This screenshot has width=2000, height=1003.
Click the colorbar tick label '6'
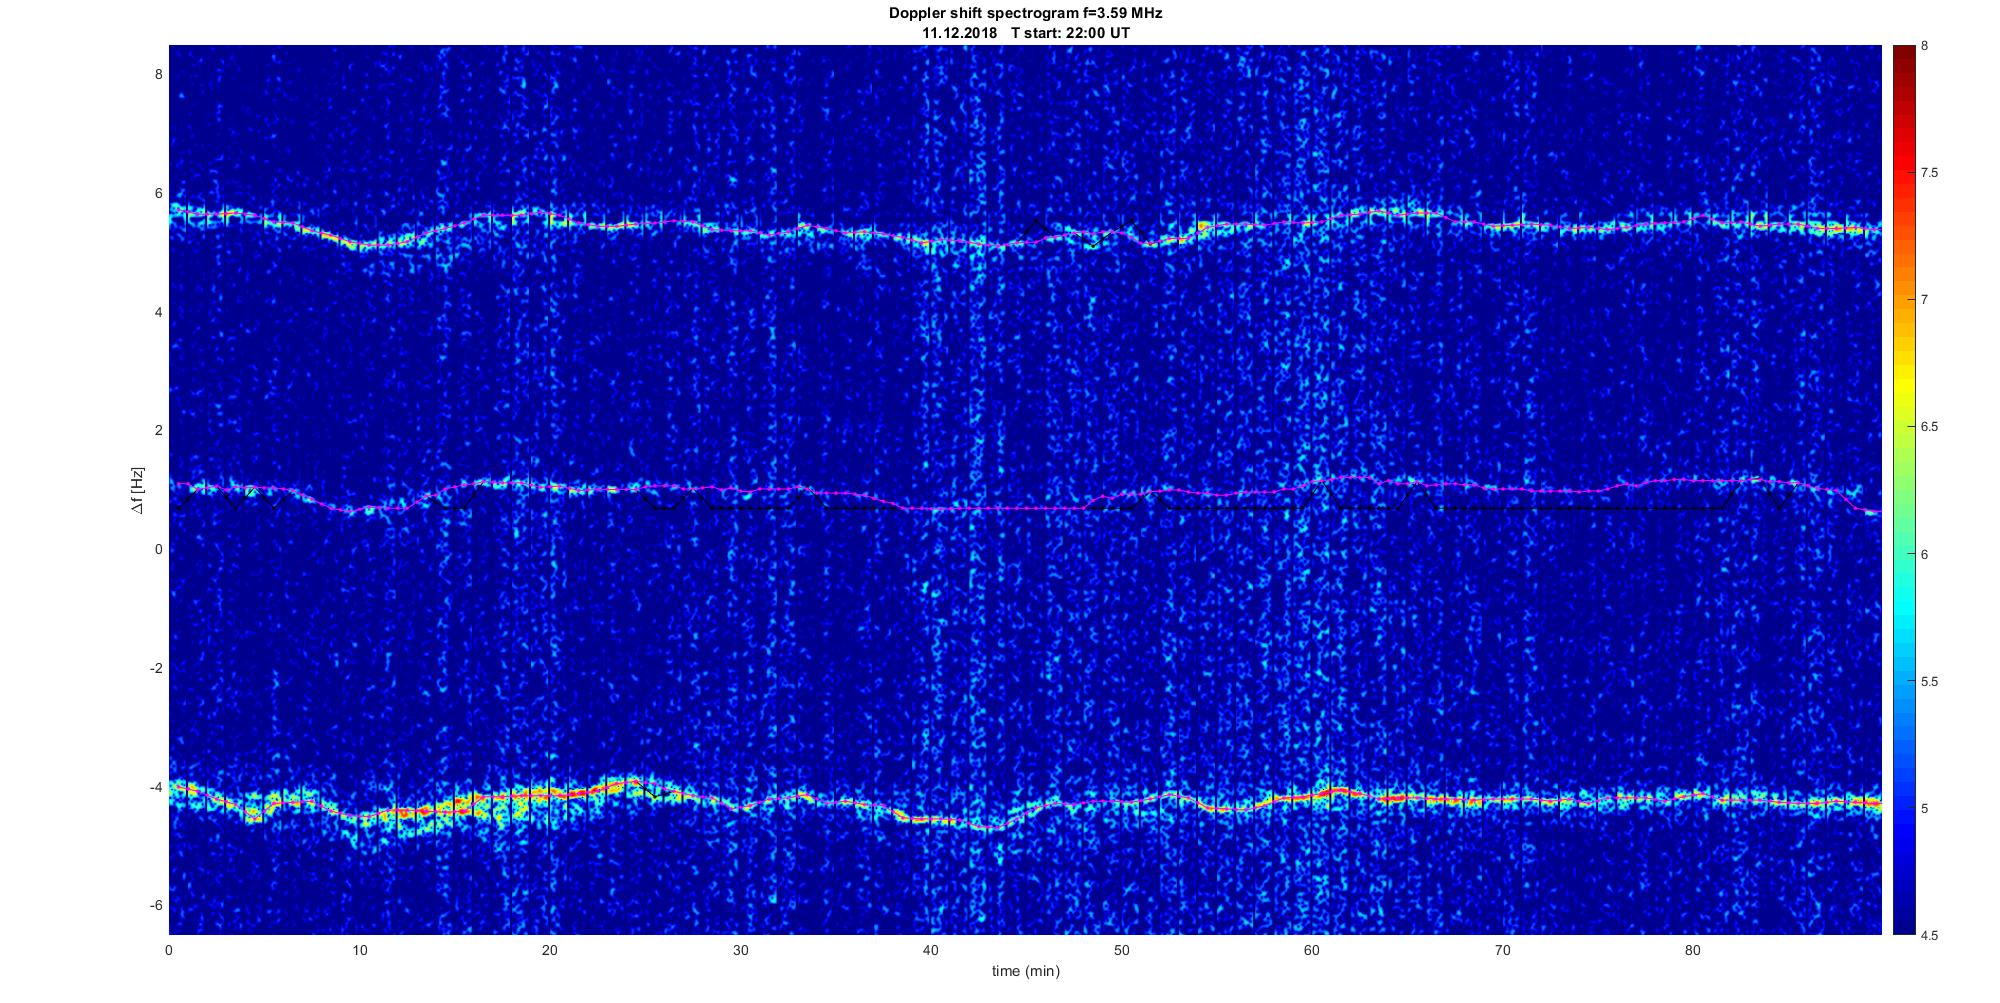tap(1924, 554)
